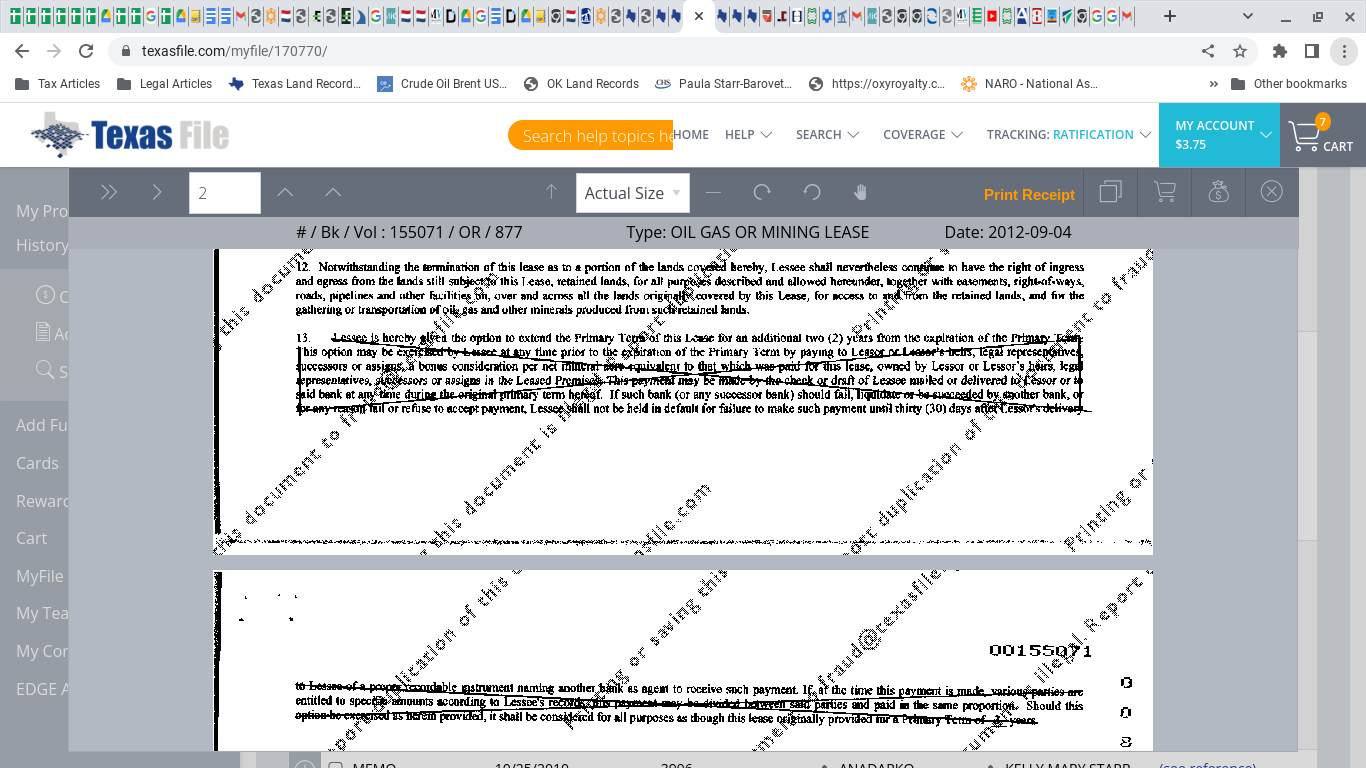Bookmark this page with the star icon
The height and width of the screenshot is (768, 1366).
coord(1240,51)
